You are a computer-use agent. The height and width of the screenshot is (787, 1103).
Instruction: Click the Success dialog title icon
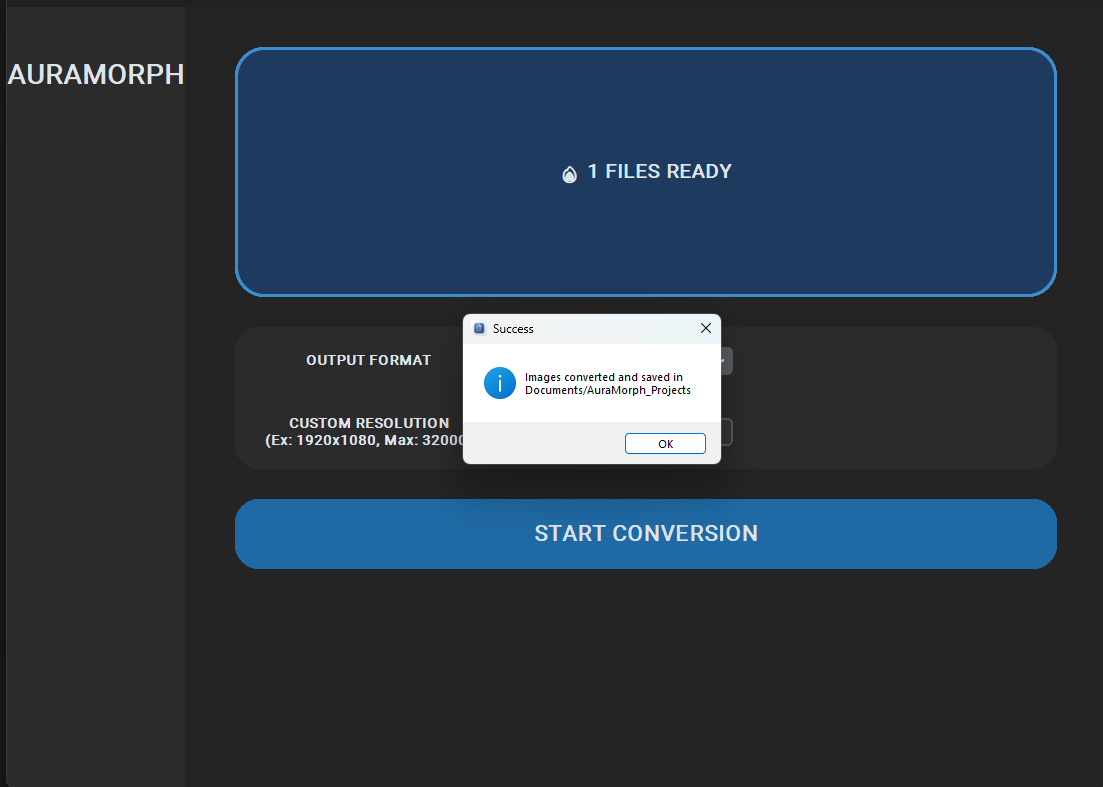click(x=480, y=328)
